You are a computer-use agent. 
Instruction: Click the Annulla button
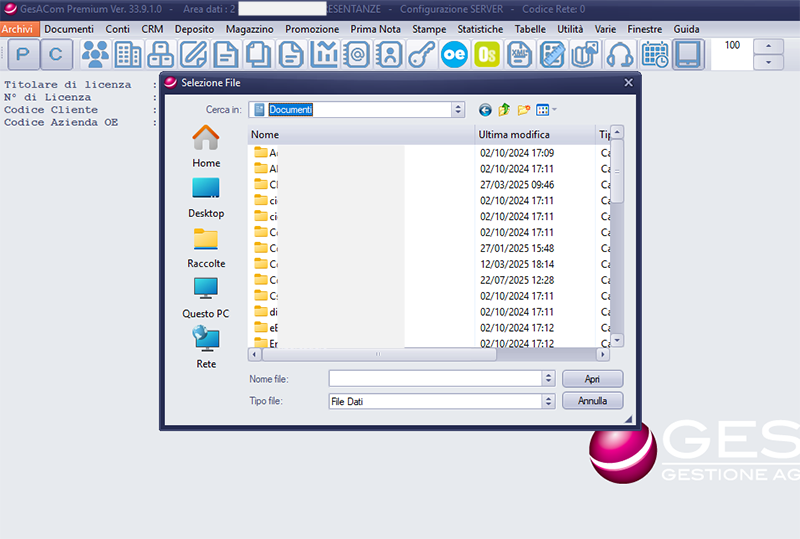click(x=592, y=401)
